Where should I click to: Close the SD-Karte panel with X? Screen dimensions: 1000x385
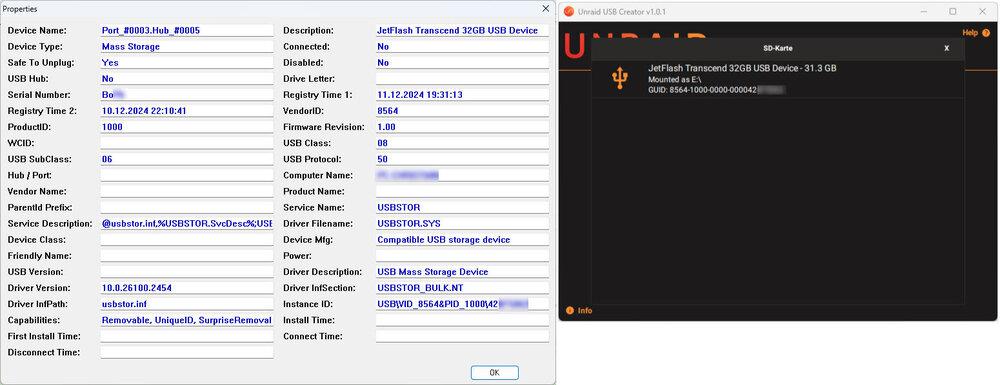(946, 48)
